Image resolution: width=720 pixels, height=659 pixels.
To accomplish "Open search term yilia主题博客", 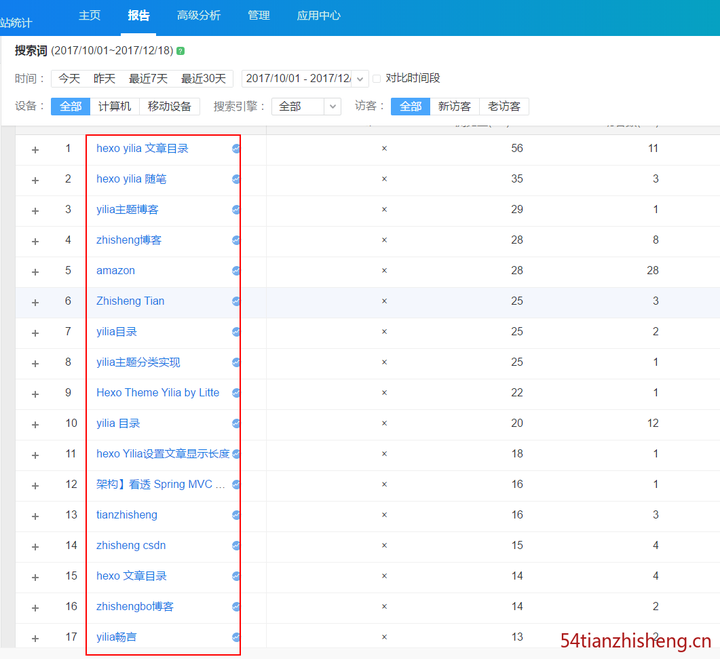I will coord(127,209).
